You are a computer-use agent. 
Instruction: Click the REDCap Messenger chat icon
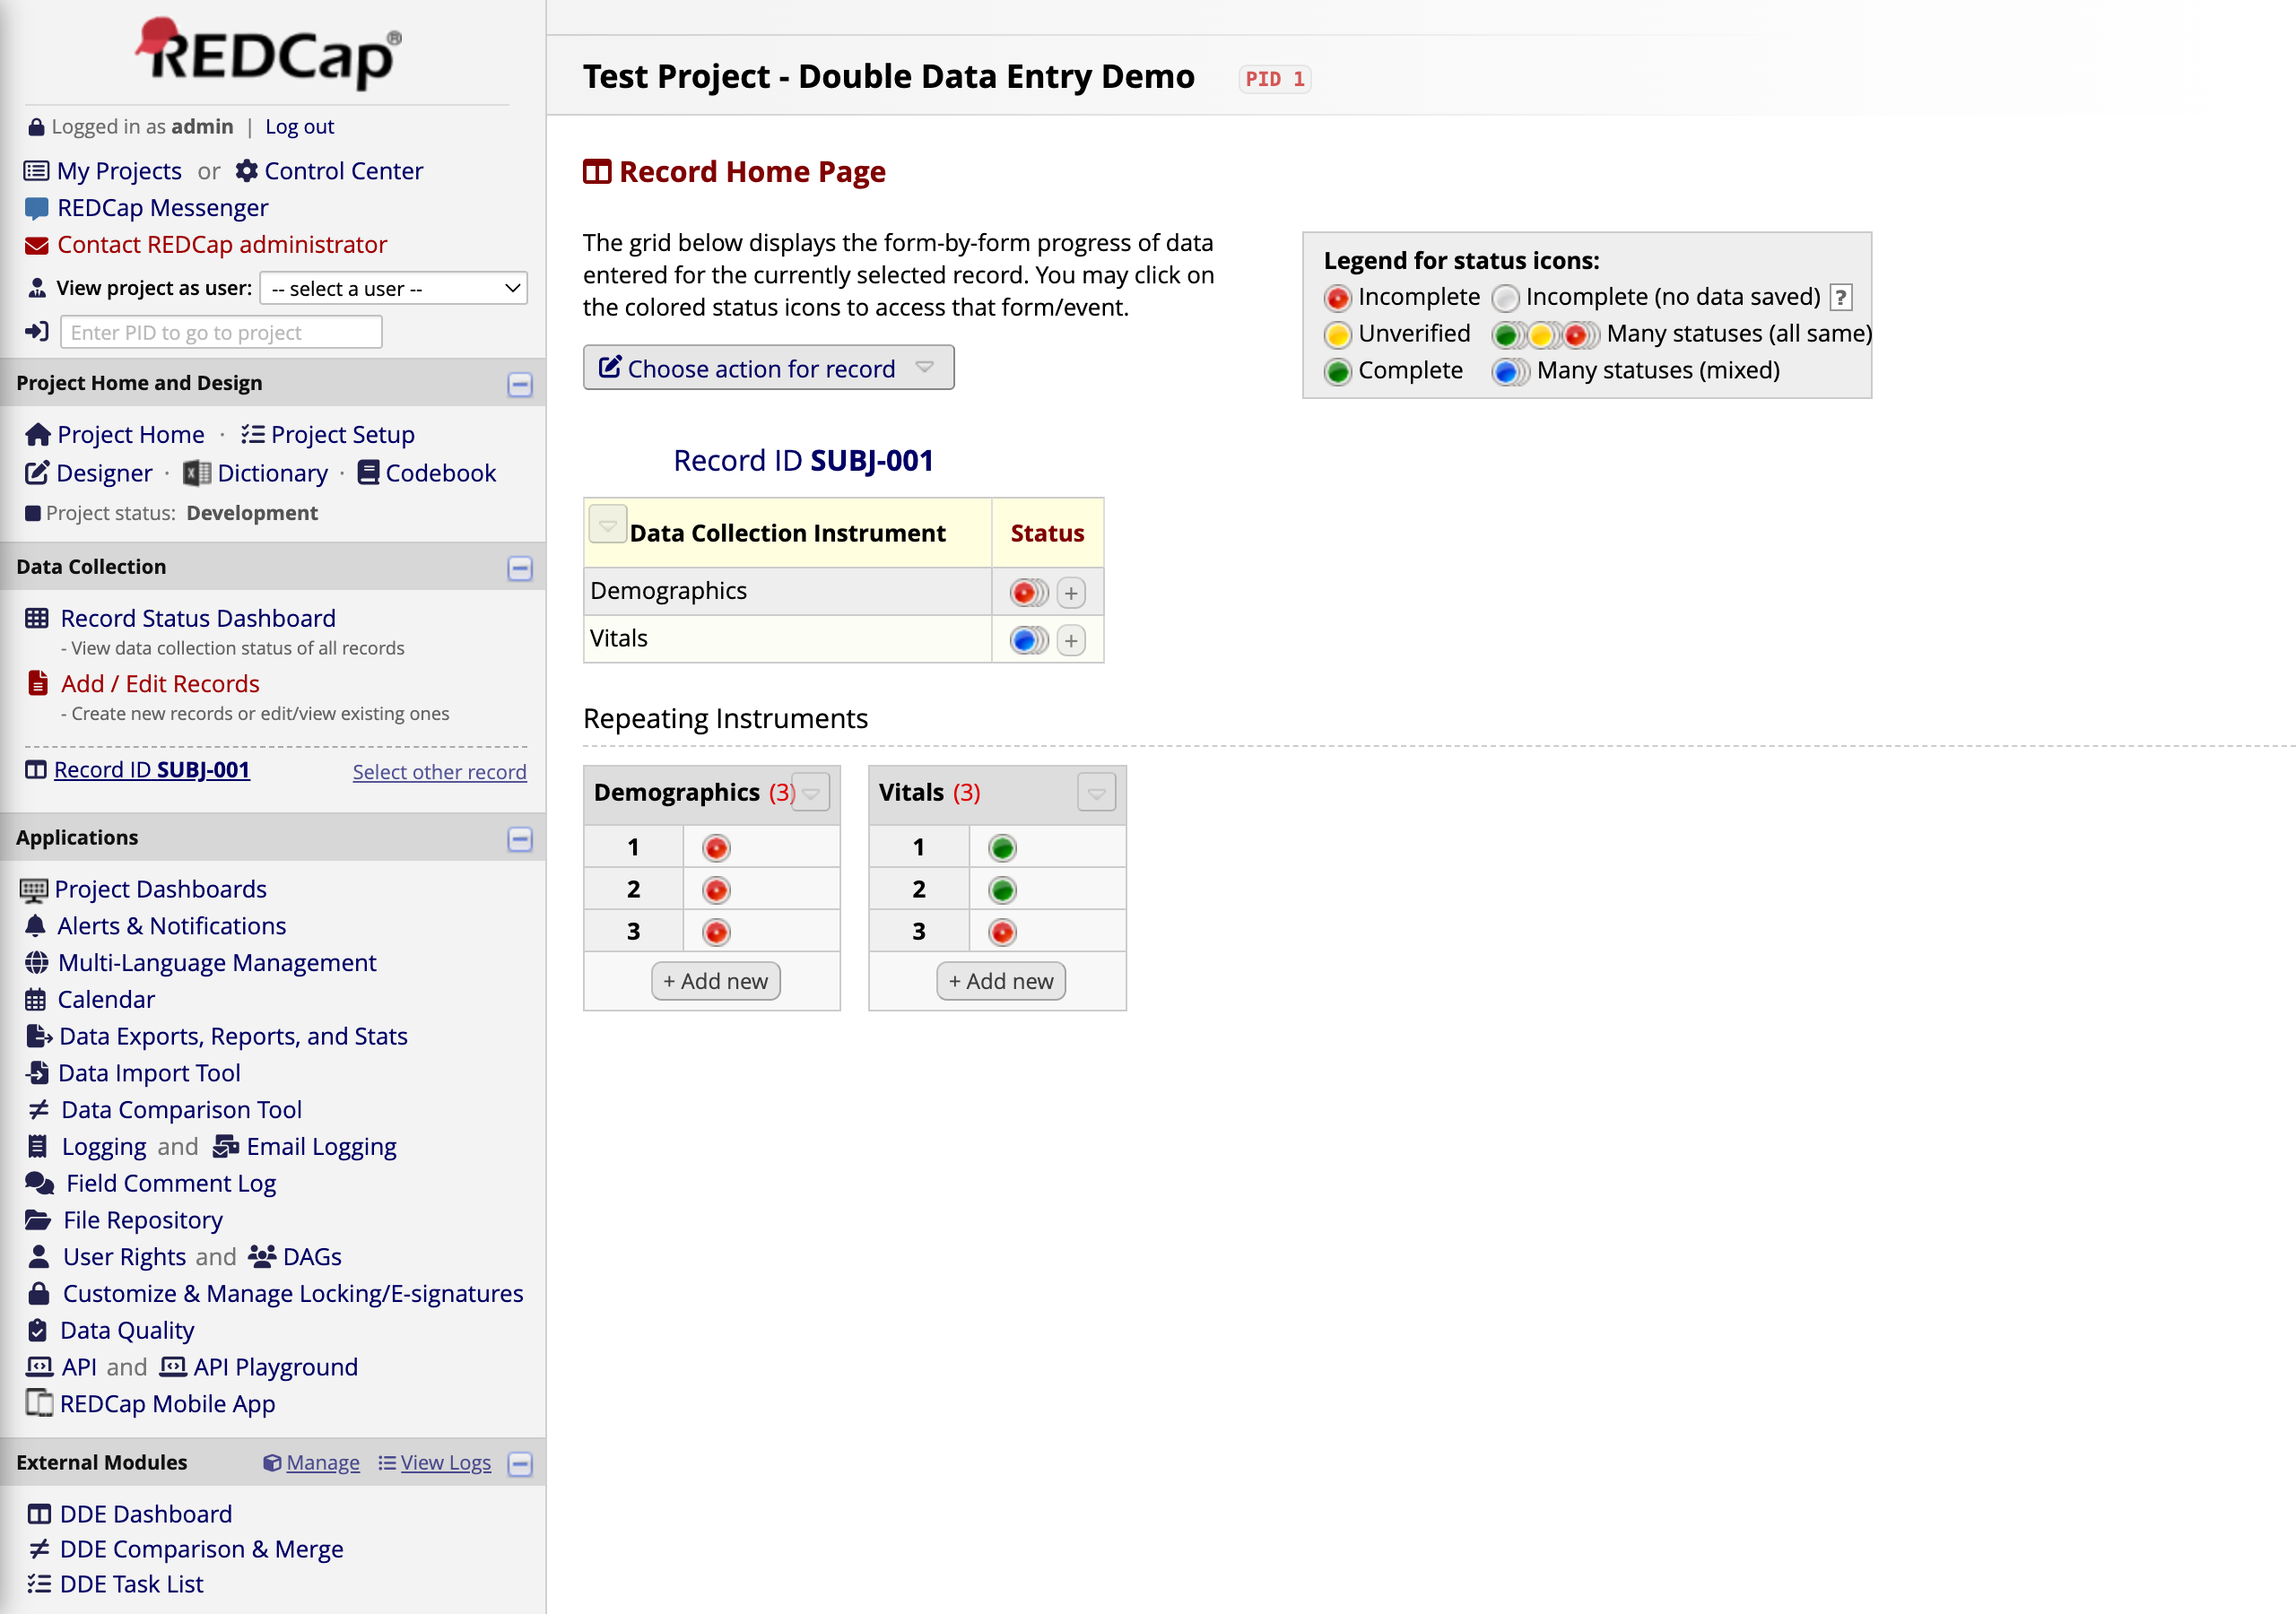[x=36, y=208]
